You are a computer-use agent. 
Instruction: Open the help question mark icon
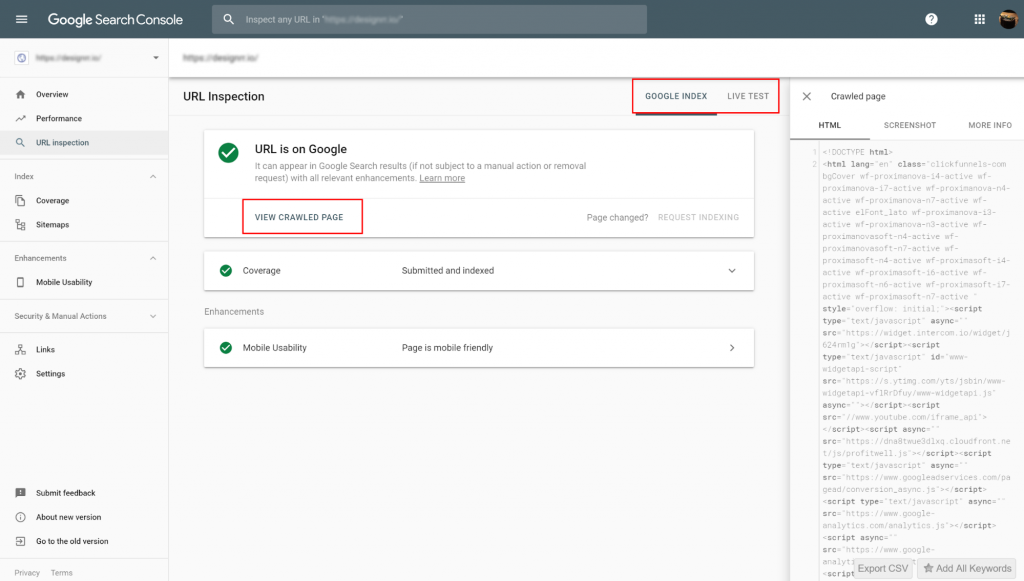click(x=930, y=18)
